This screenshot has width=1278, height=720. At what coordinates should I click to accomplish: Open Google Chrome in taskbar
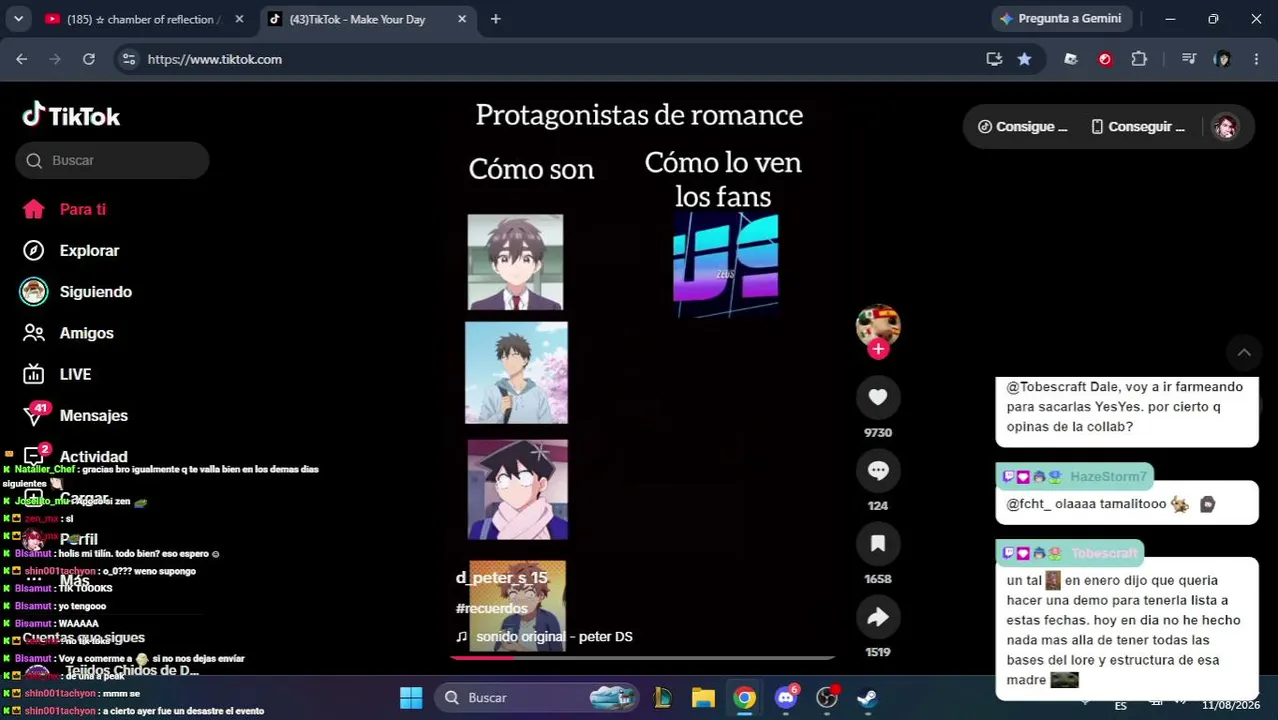pyautogui.click(x=745, y=697)
